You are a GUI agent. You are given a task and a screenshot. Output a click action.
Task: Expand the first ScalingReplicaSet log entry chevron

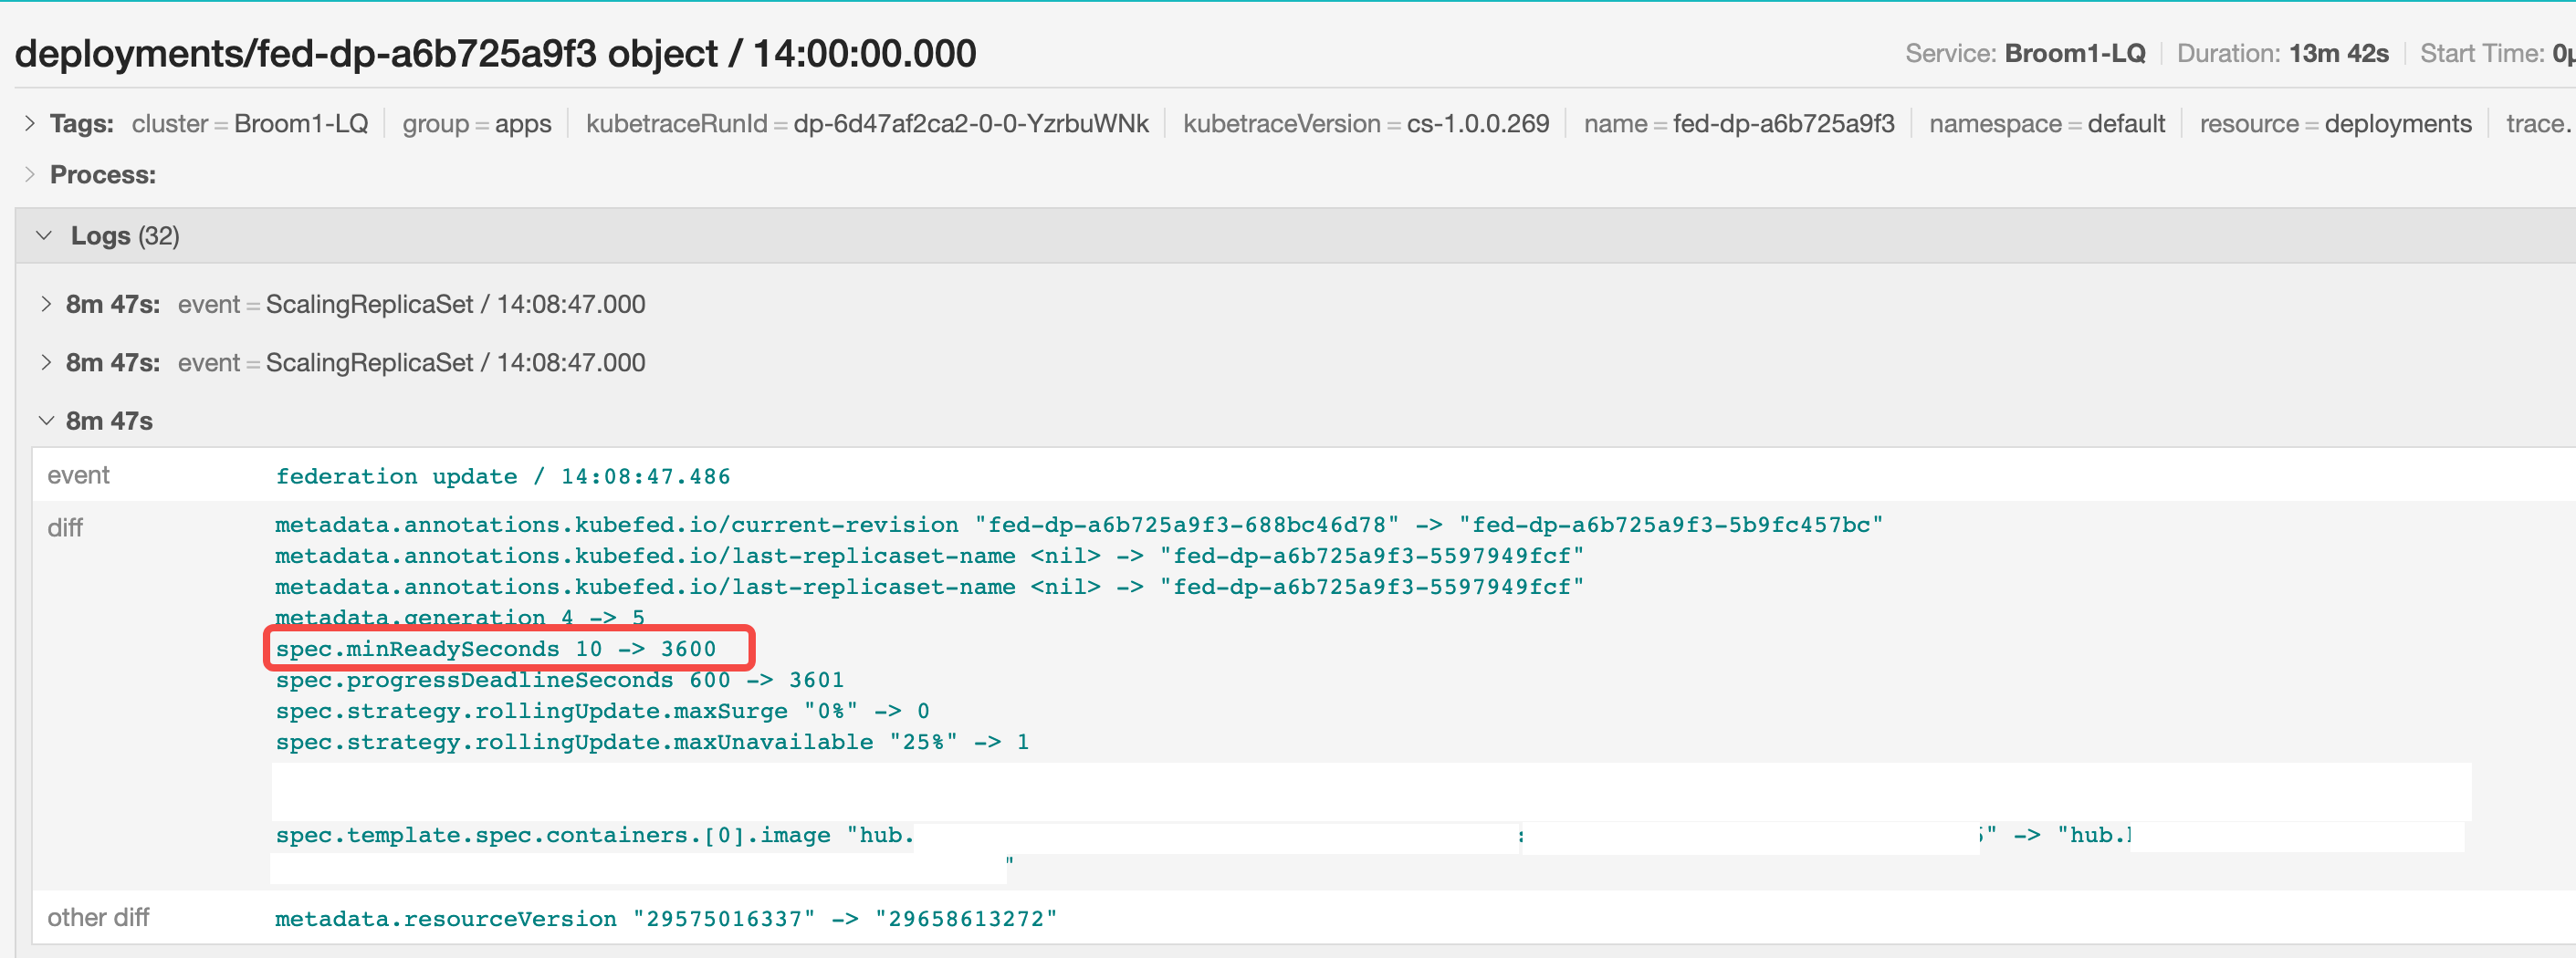pos(46,304)
